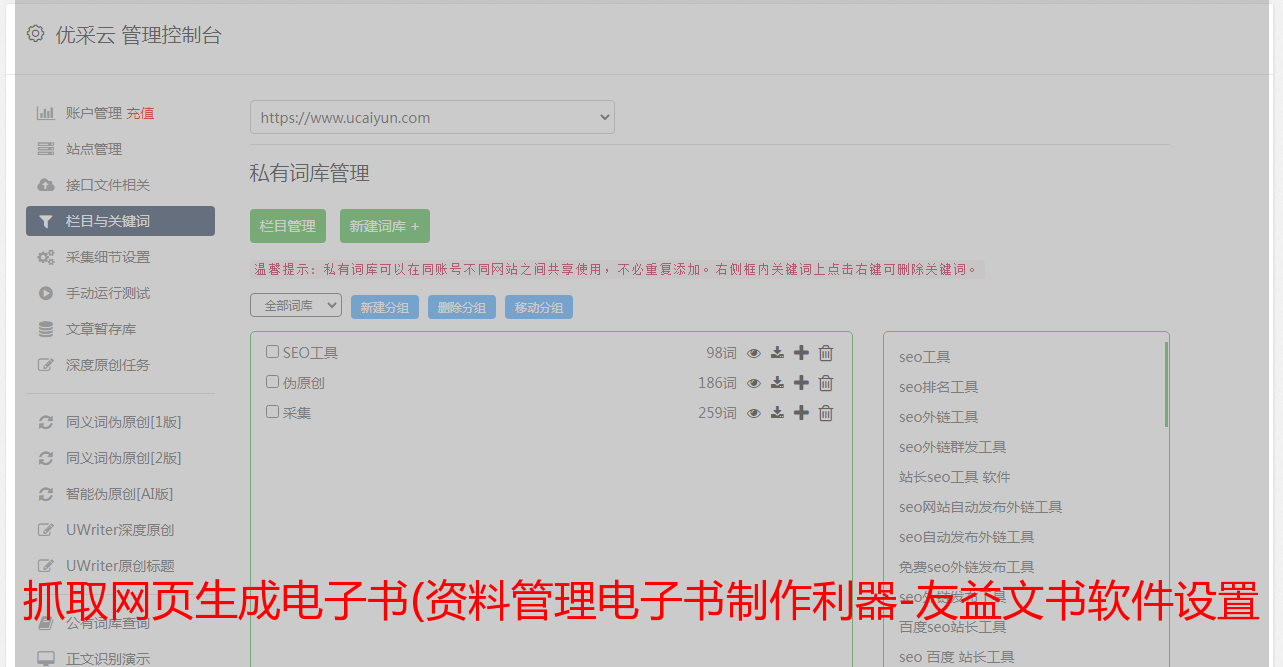Tick the 伪原创 library checkbox
This screenshot has width=1283, height=667.
tap(272, 382)
